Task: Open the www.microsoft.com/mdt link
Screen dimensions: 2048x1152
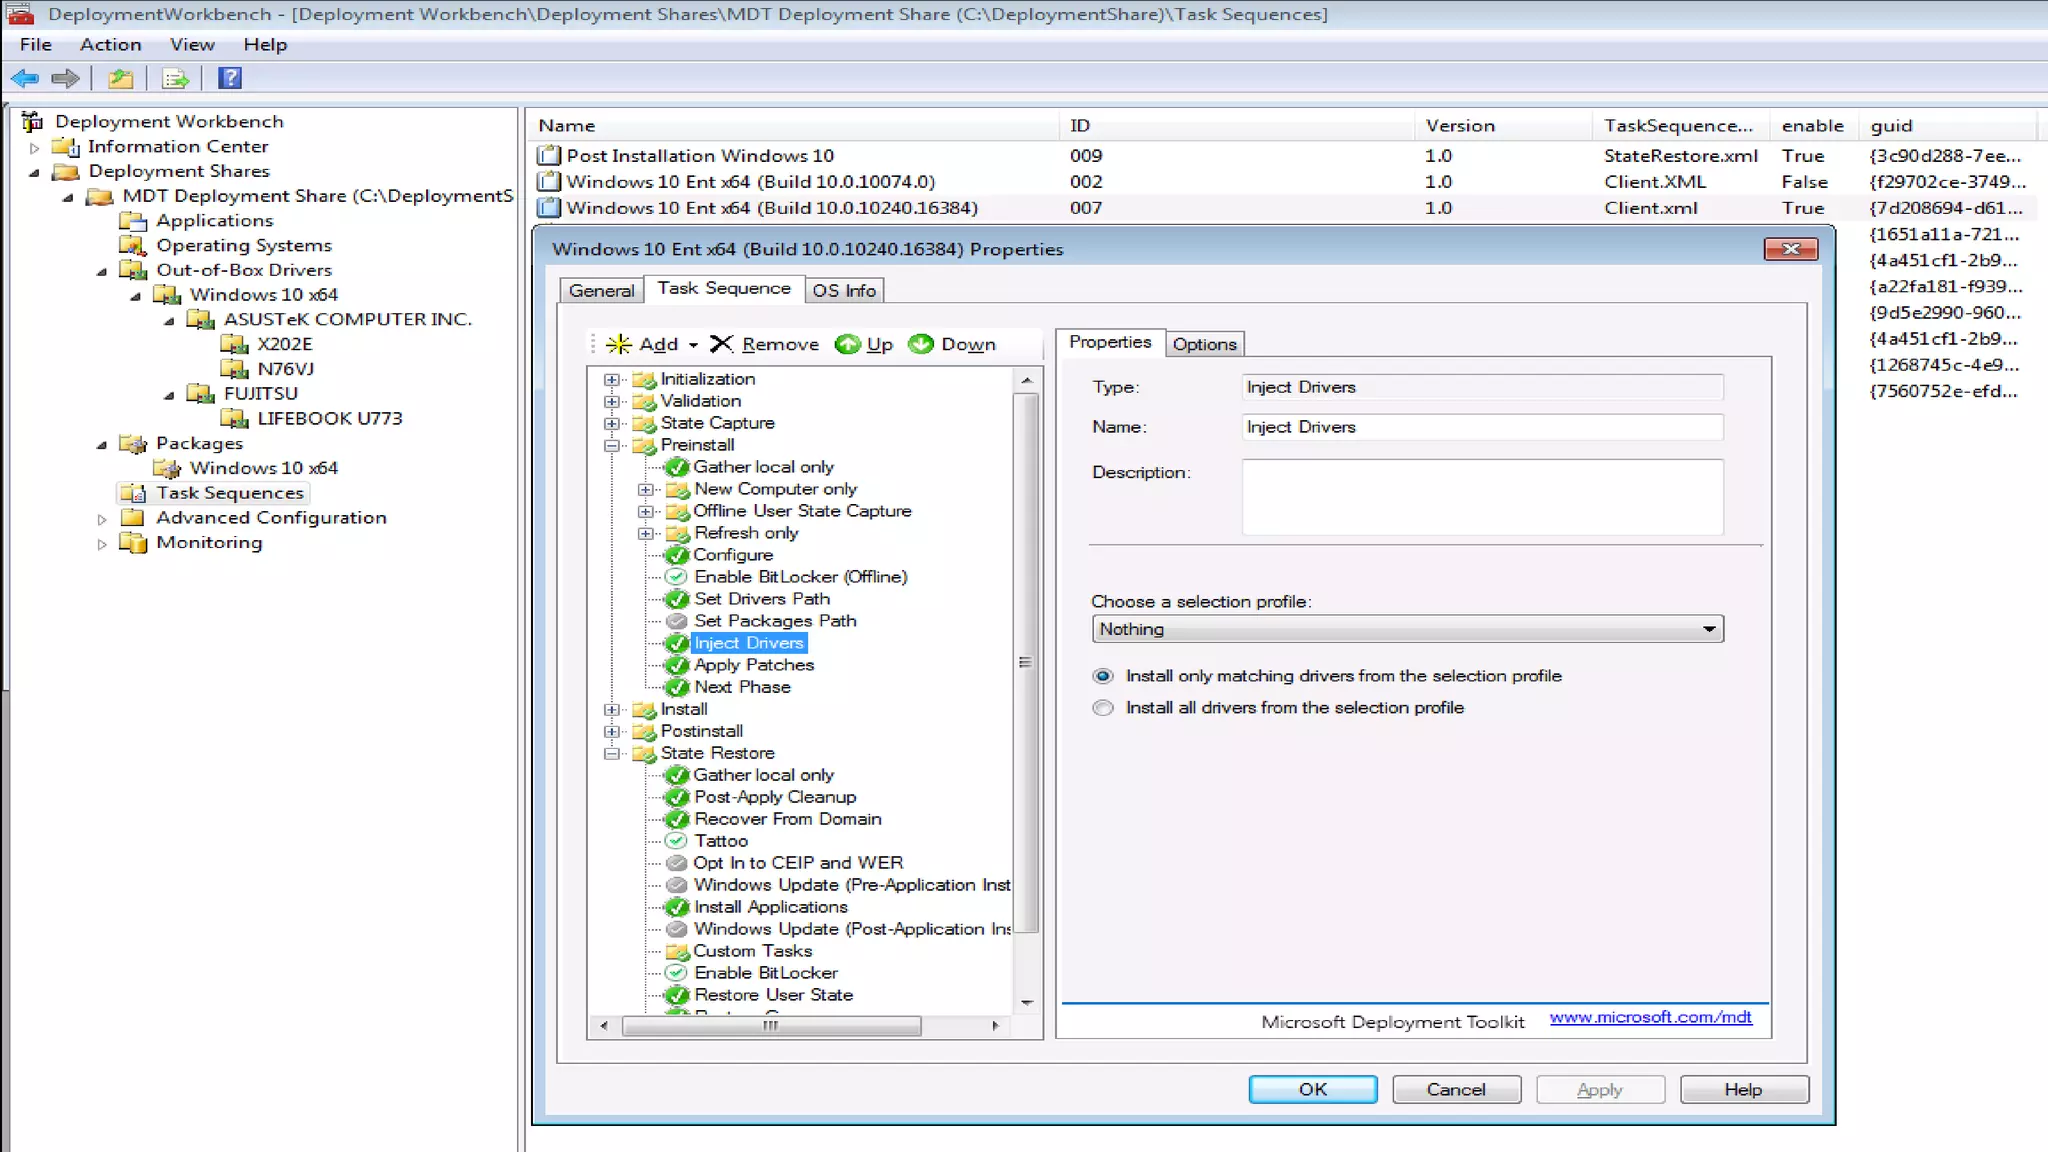Action: point(1650,1017)
